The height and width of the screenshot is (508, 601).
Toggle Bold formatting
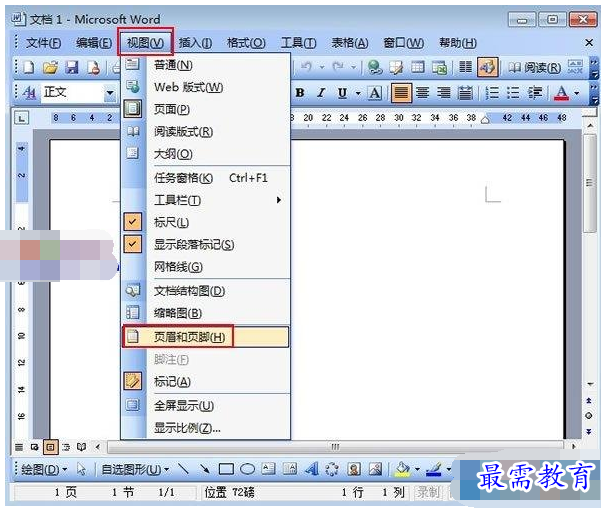(x=300, y=93)
